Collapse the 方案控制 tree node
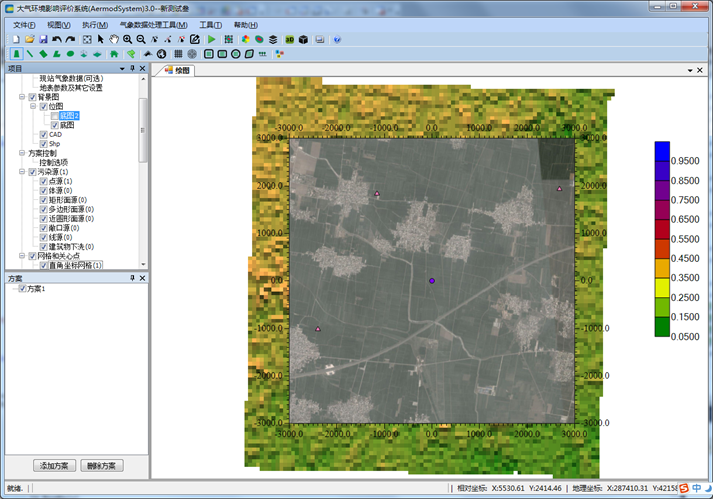 tap(23, 153)
